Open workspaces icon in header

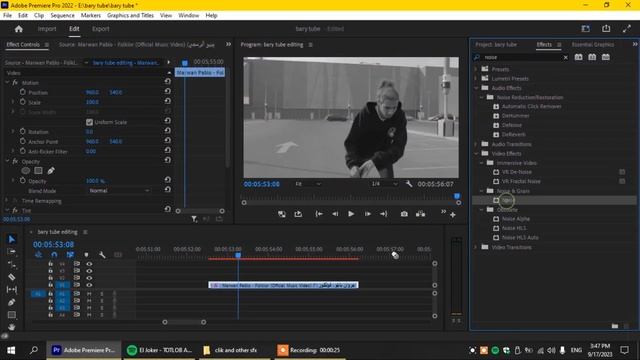pos(586,29)
